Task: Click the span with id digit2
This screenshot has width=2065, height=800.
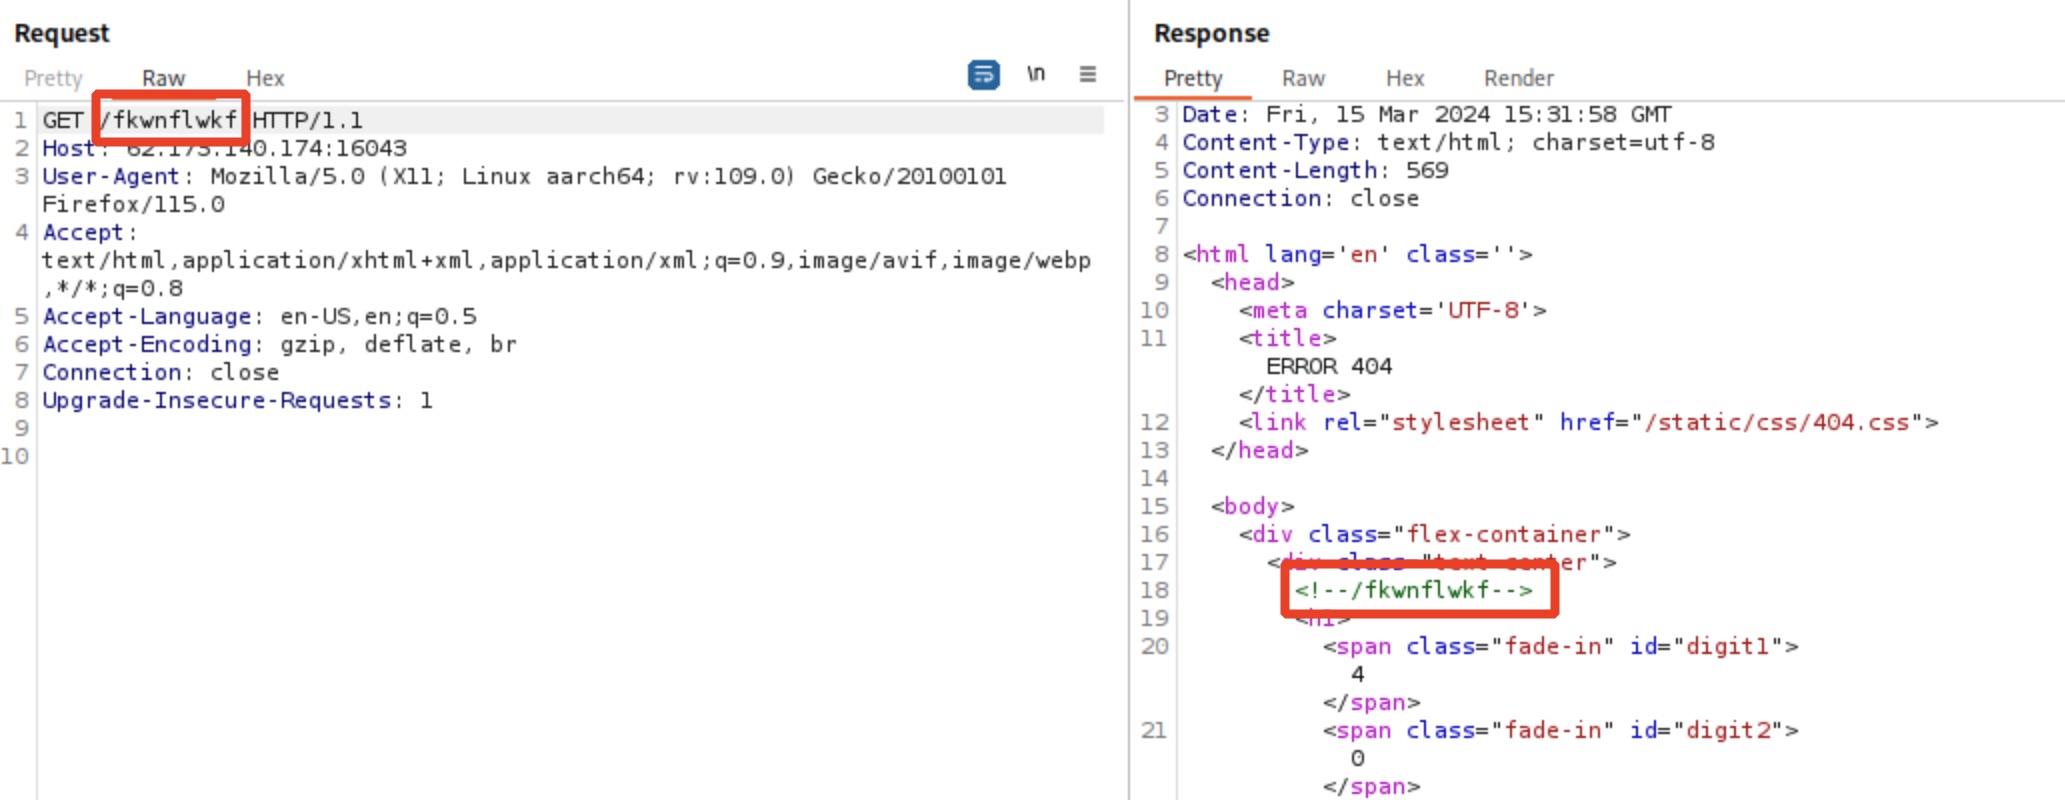Action: (x=1560, y=730)
